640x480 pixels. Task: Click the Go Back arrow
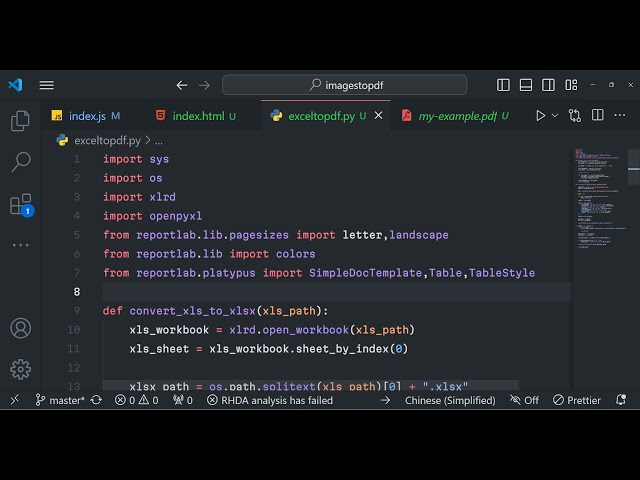pyautogui.click(x=182, y=85)
